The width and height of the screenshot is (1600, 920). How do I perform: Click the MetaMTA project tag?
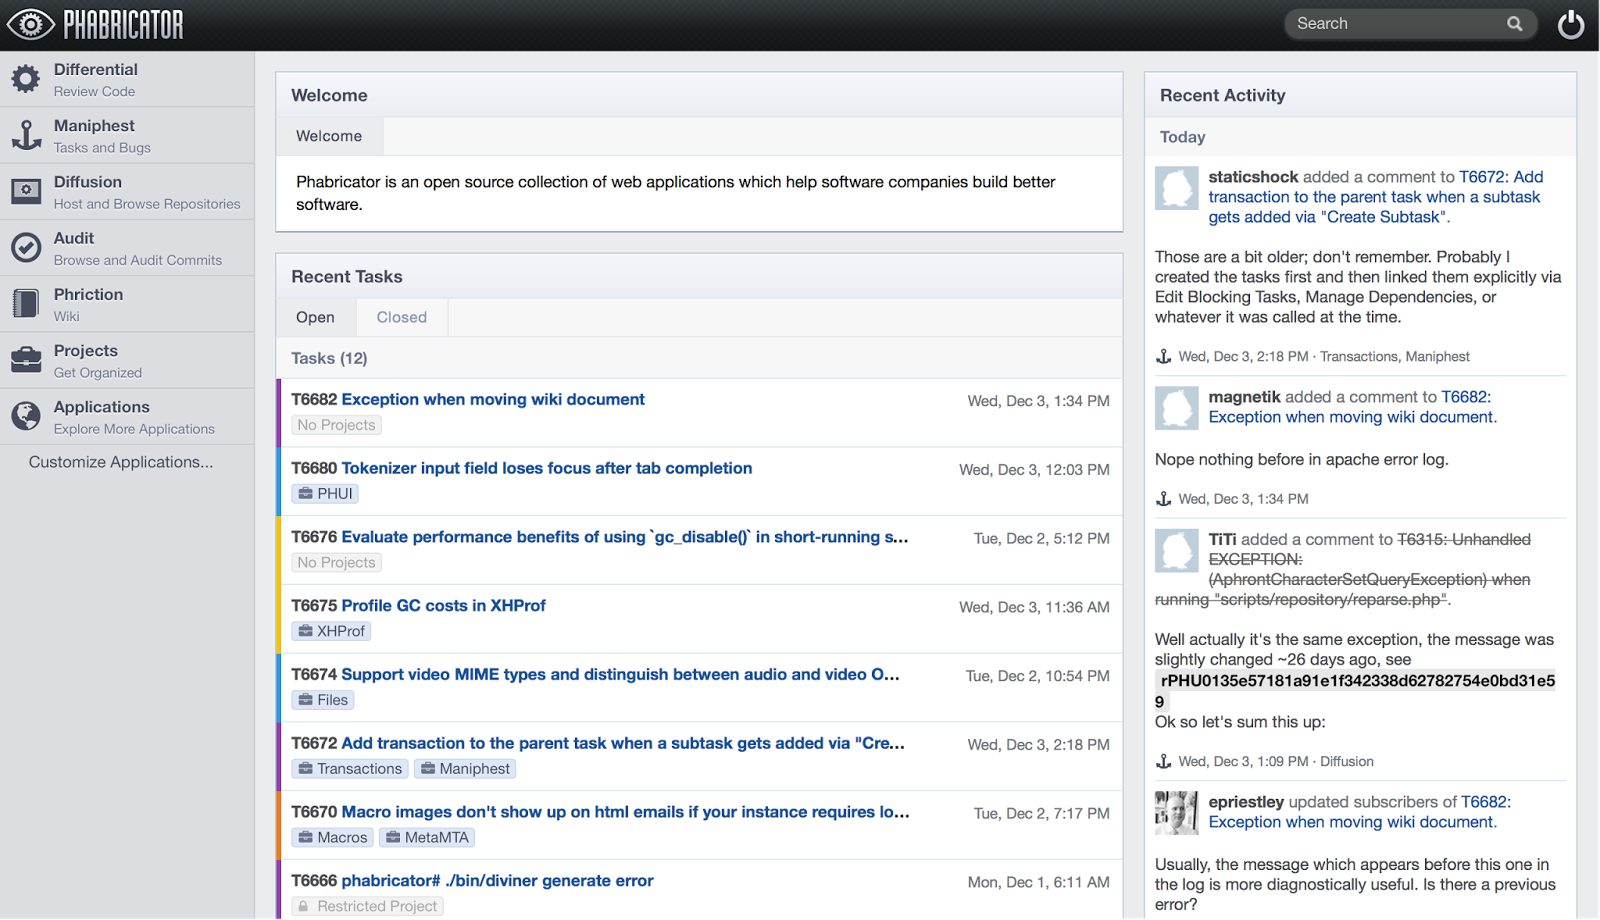(x=427, y=838)
